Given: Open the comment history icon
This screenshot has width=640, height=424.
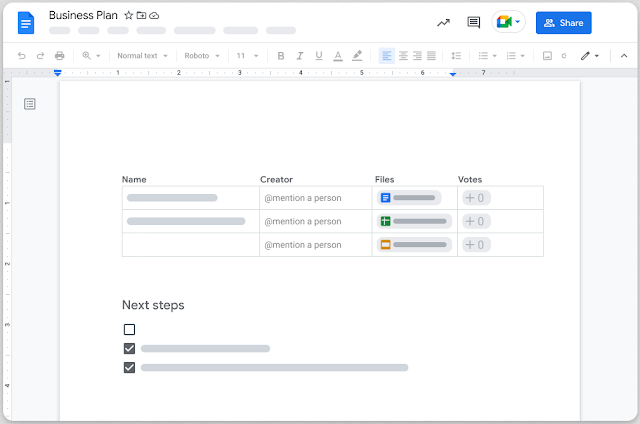Looking at the screenshot, I should [x=473, y=22].
